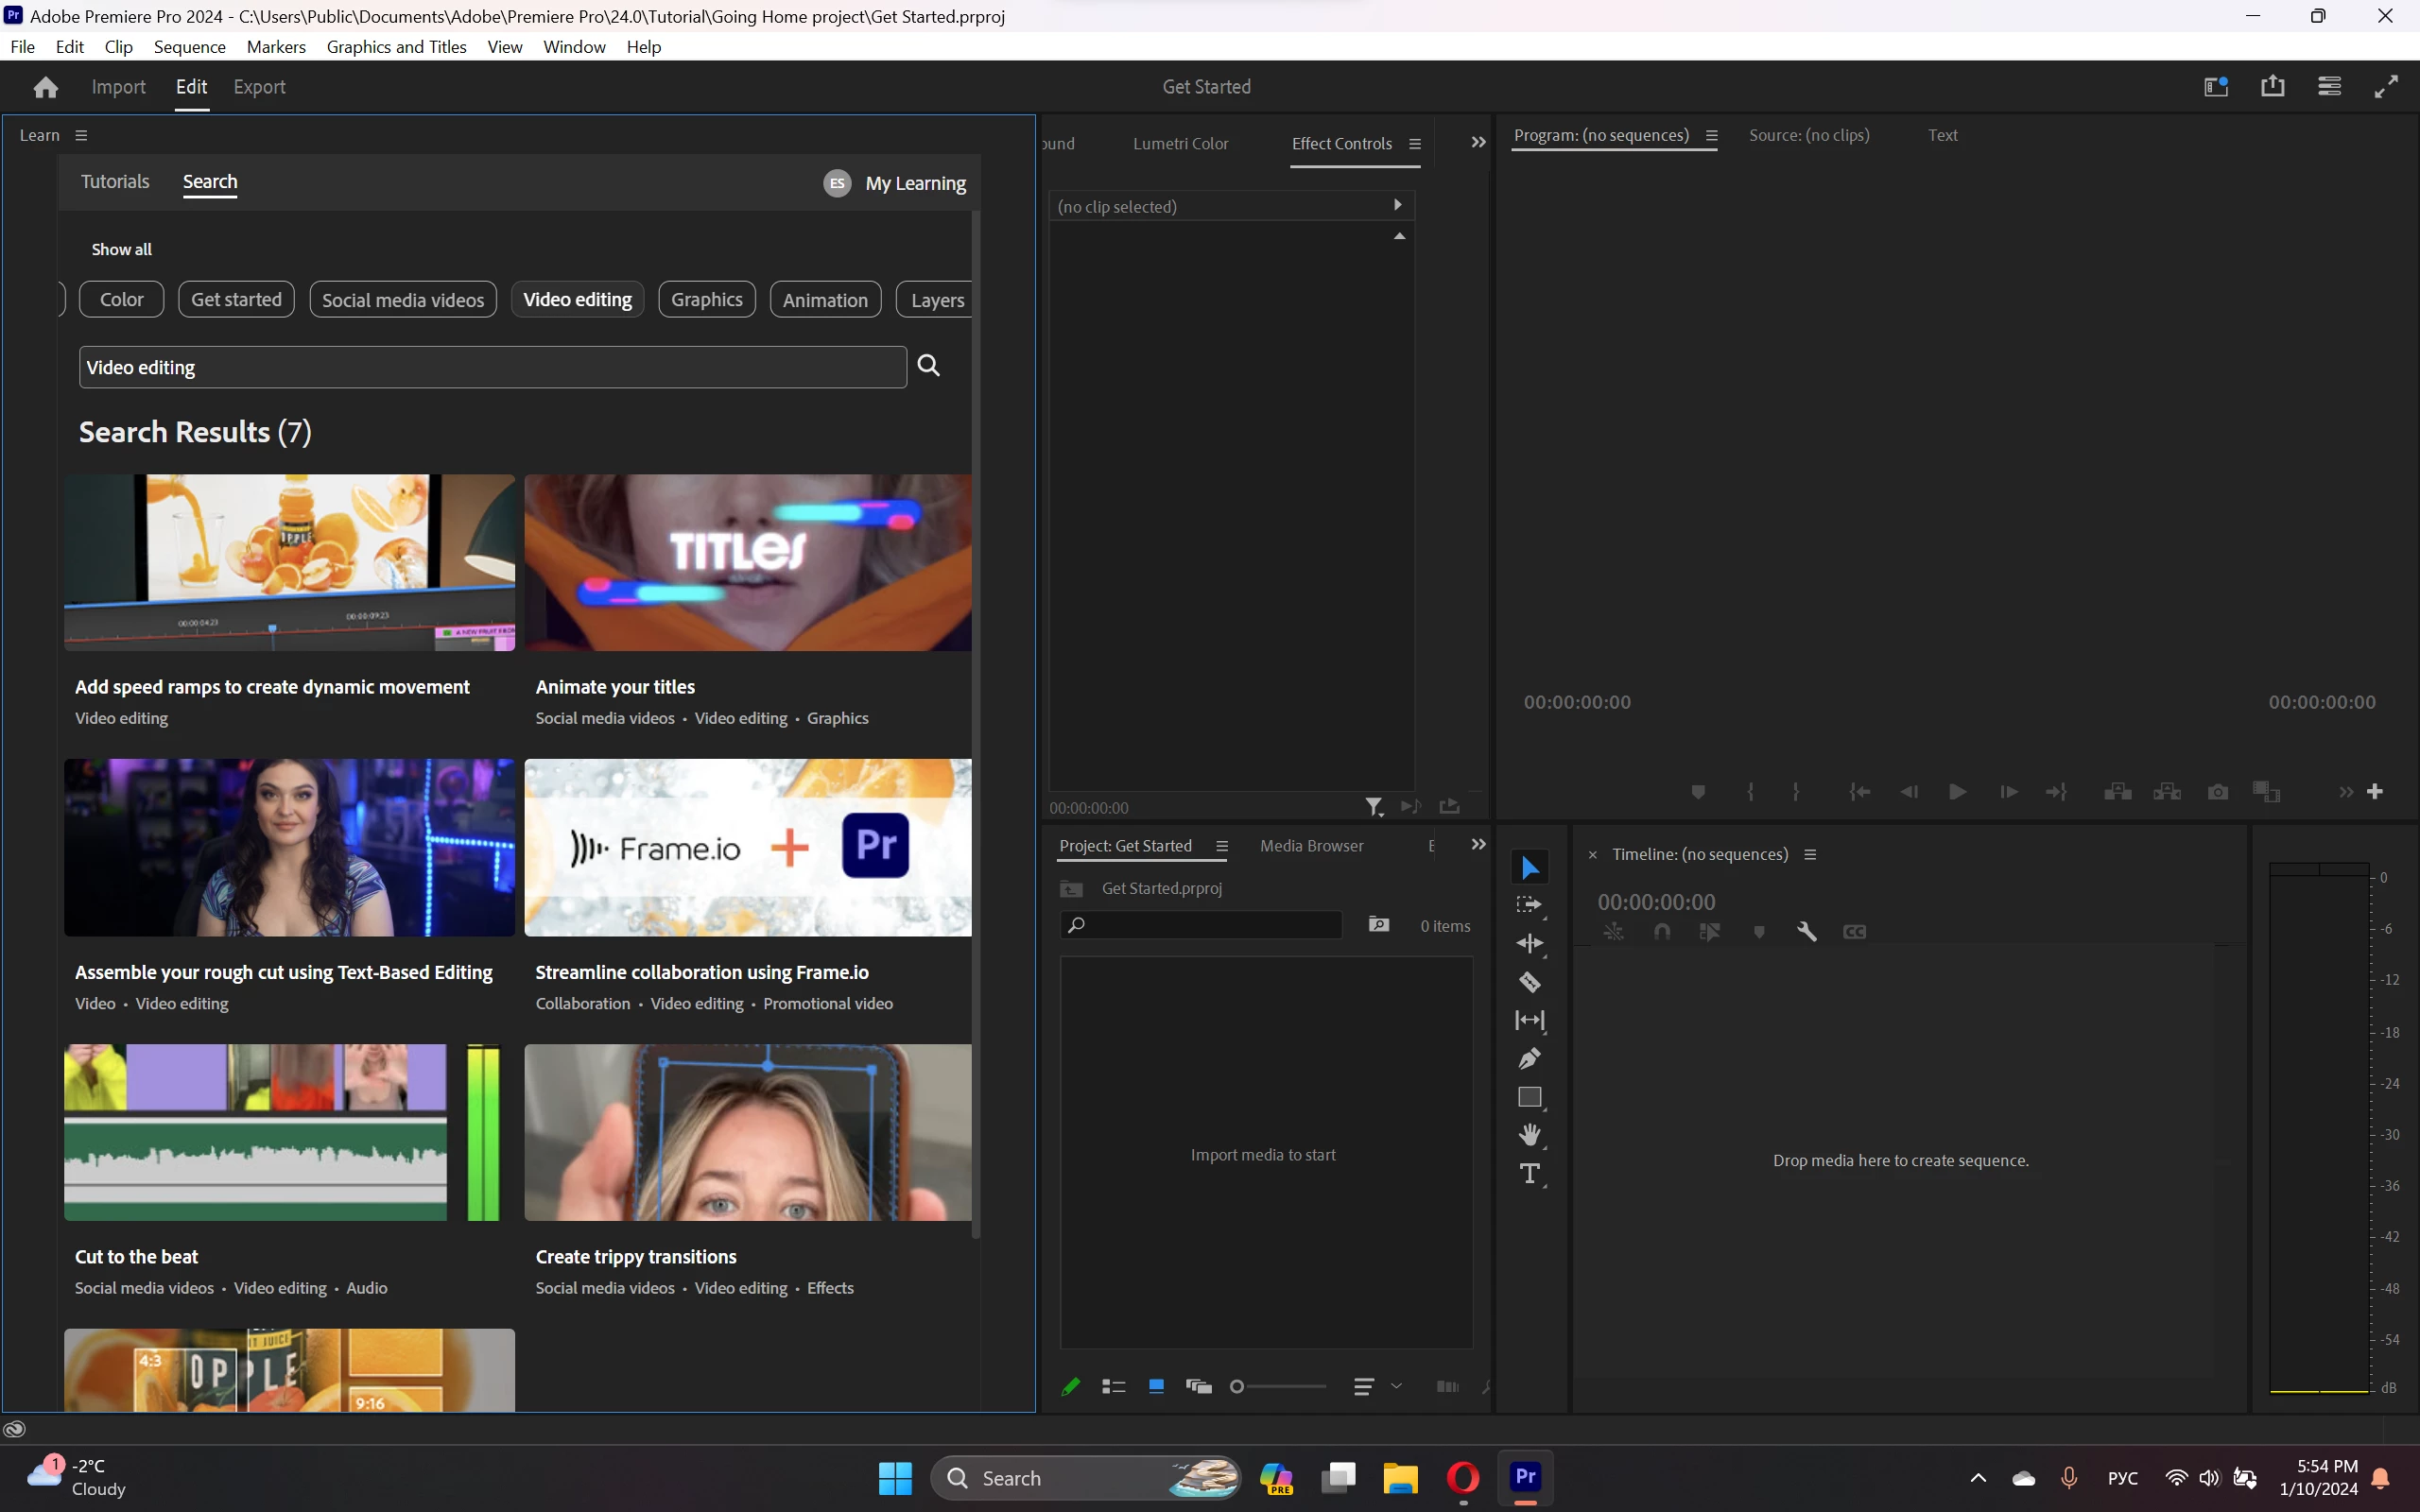This screenshot has width=2420, height=1512.
Task: Select the Hand tool
Action: point(1529,1135)
